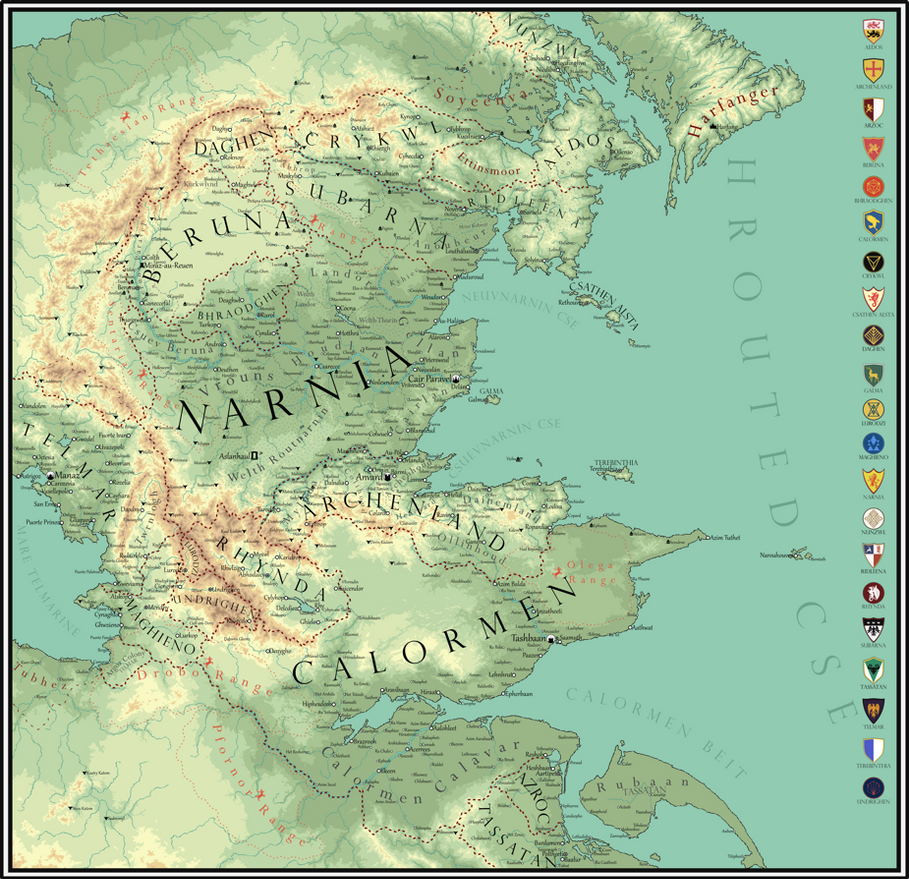909x879 pixels.
Task: Select the Terebinthia blue and white shield
Action: [x=874, y=750]
